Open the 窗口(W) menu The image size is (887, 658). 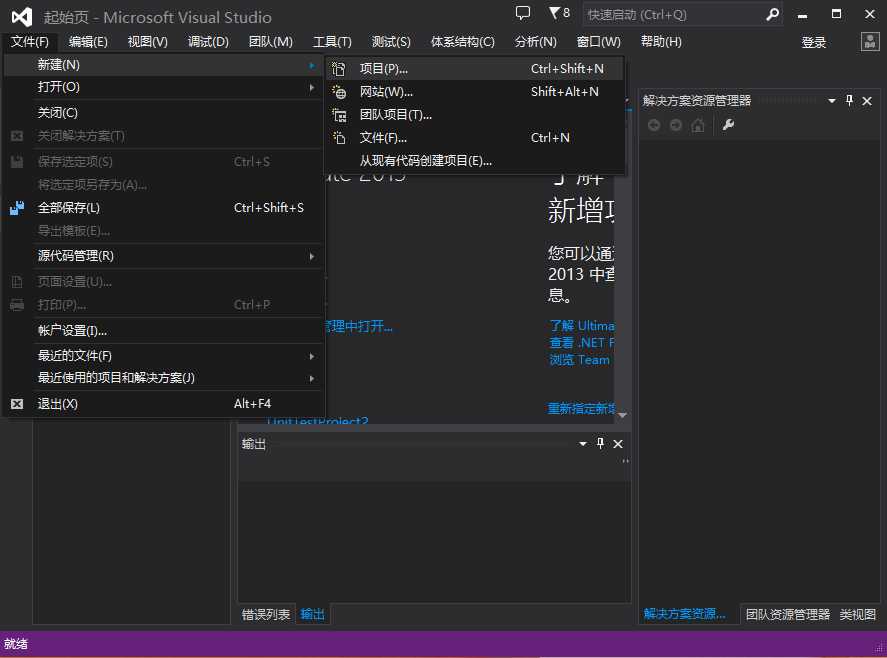point(598,42)
